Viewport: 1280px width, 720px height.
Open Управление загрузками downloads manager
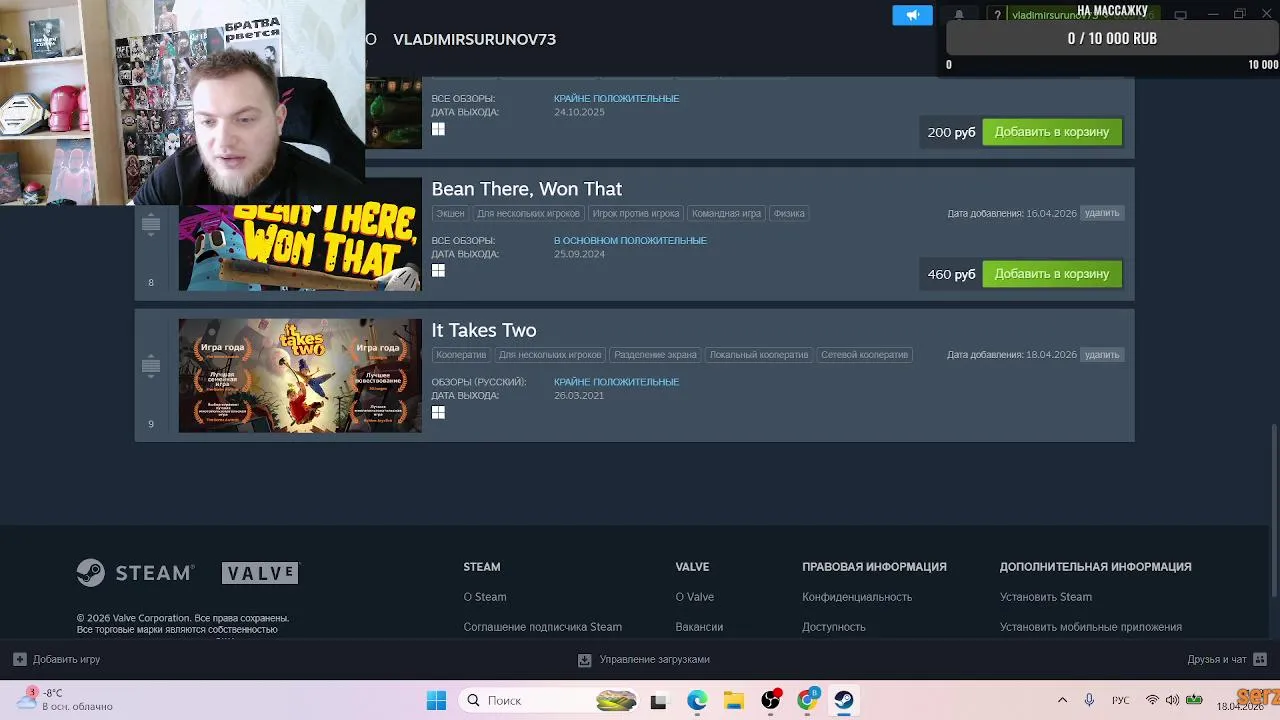[644, 660]
